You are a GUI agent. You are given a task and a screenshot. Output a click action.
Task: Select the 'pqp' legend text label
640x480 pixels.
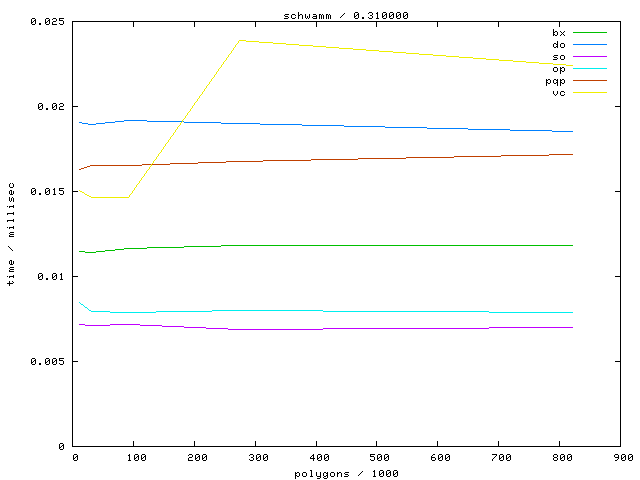[555, 81]
